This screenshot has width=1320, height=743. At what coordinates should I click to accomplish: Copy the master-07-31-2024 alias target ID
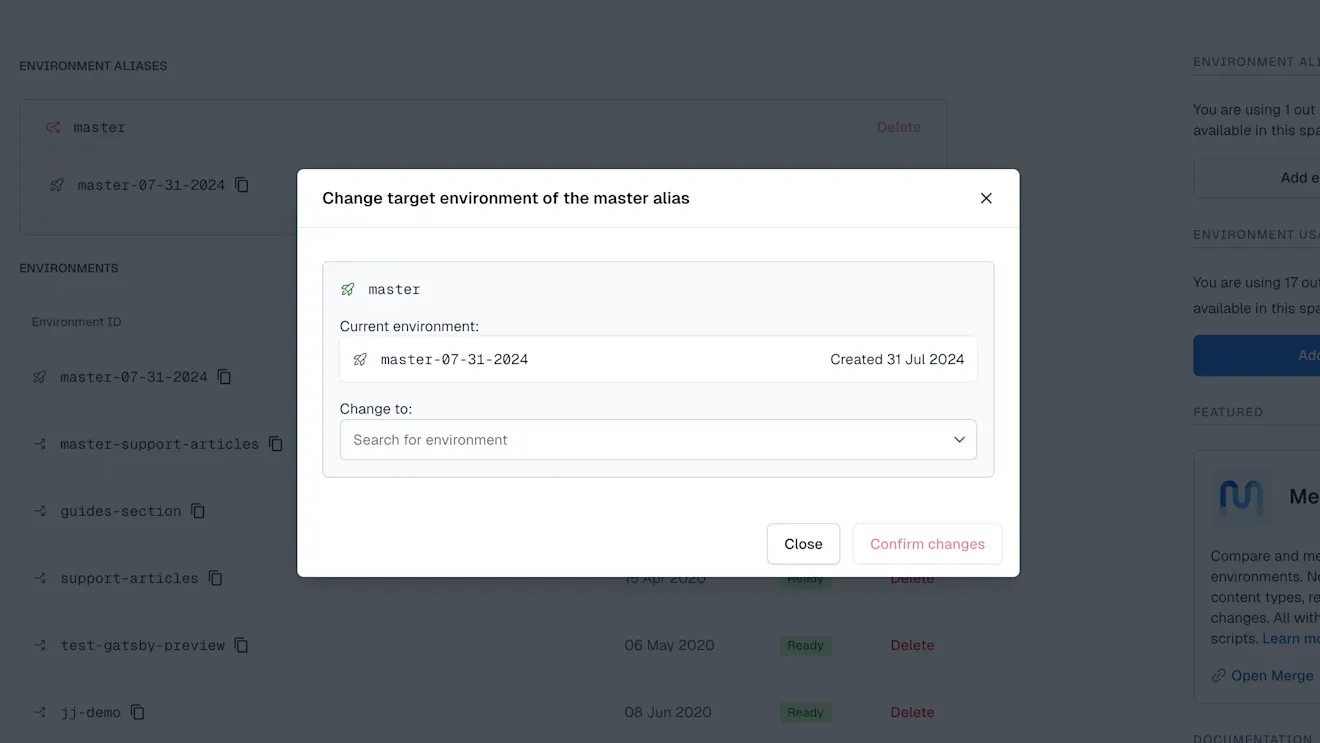tap(242, 185)
